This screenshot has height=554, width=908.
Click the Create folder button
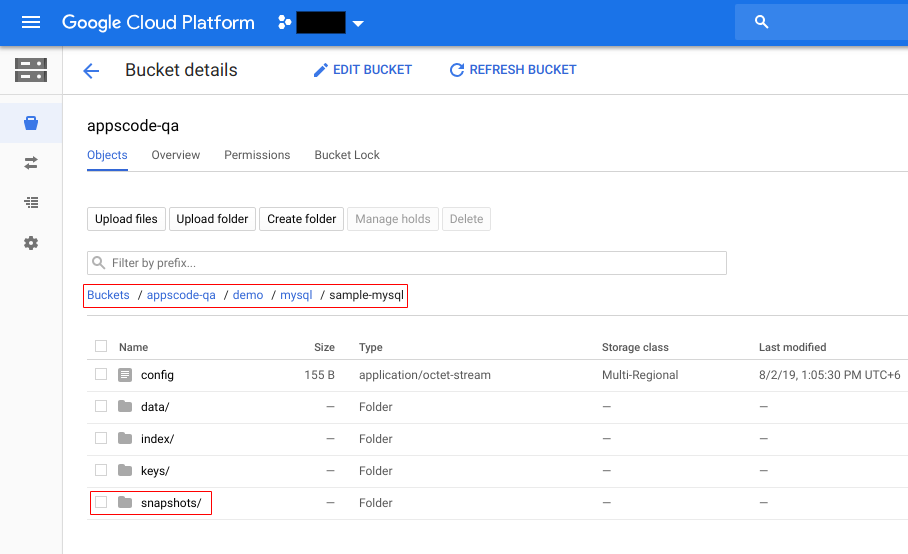(x=301, y=219)
